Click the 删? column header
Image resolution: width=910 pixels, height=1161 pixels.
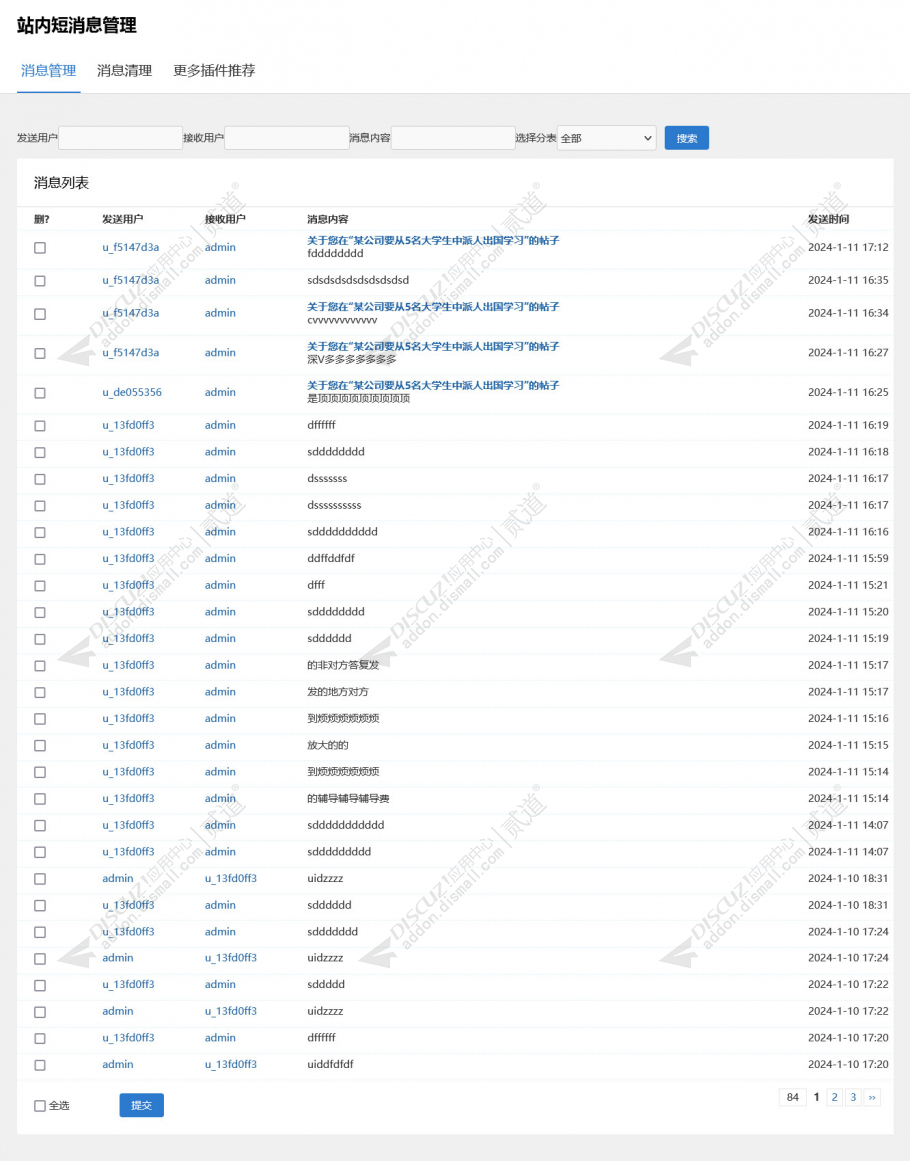click(x=42, y=219)
